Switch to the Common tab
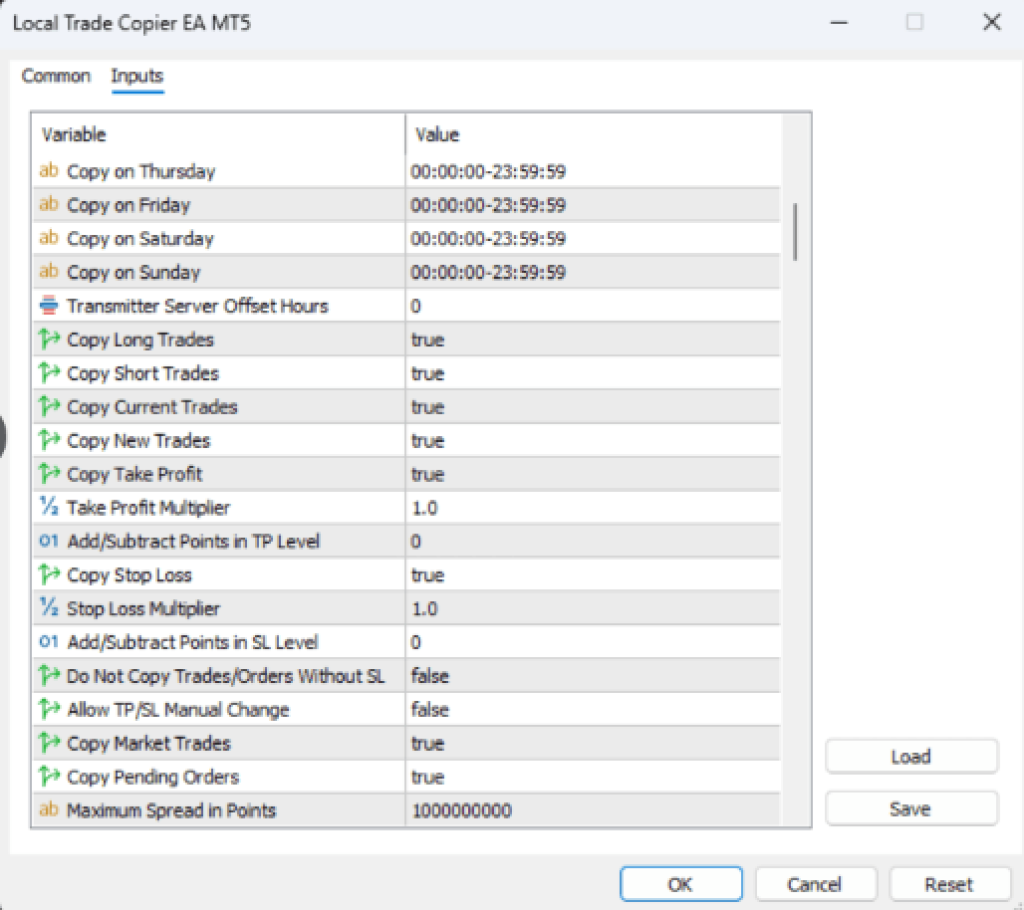Viewport: 1024px width, 910px height. [x=56, y=76]
